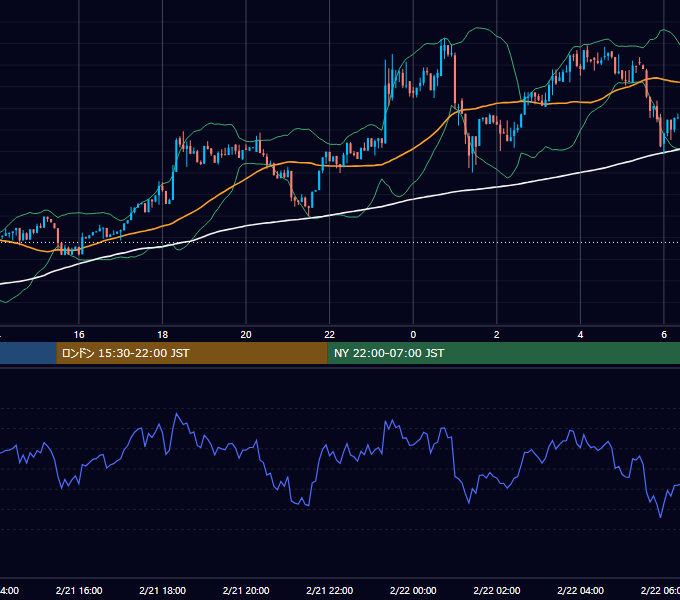Image resolution: width=680 pixels, height=600 pixels.
Task: Click the 2/21 22:00 time label
Action: point(330,590)
